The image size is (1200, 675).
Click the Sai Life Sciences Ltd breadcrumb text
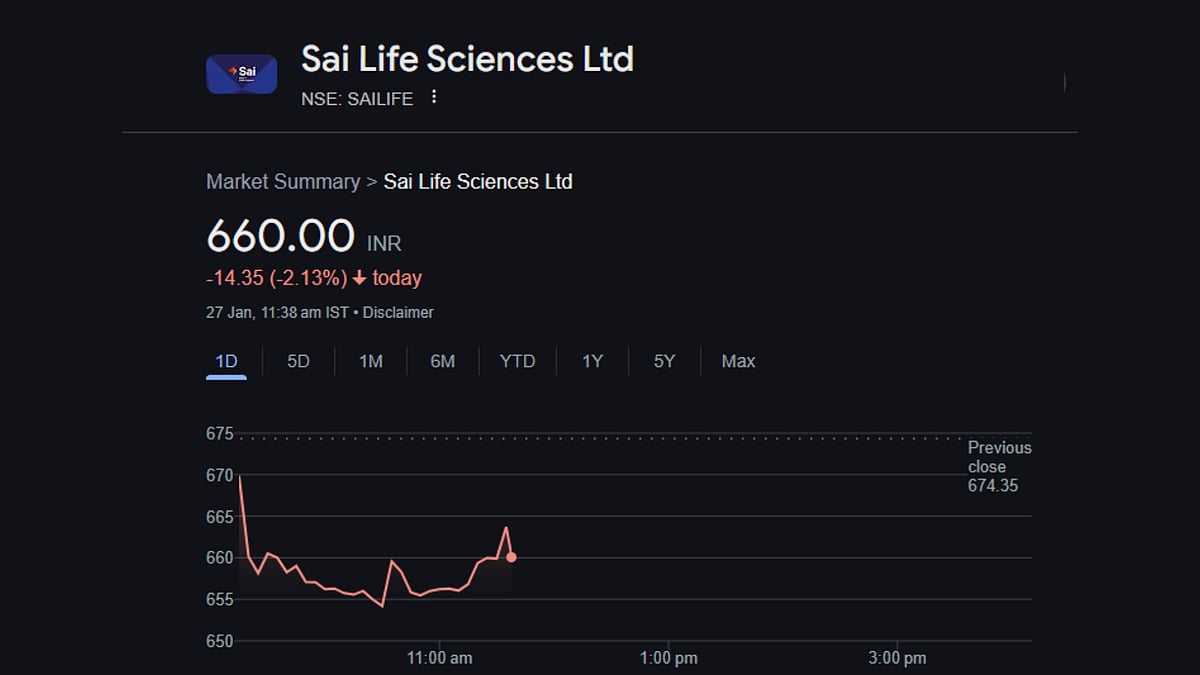[x=478, y=182]
